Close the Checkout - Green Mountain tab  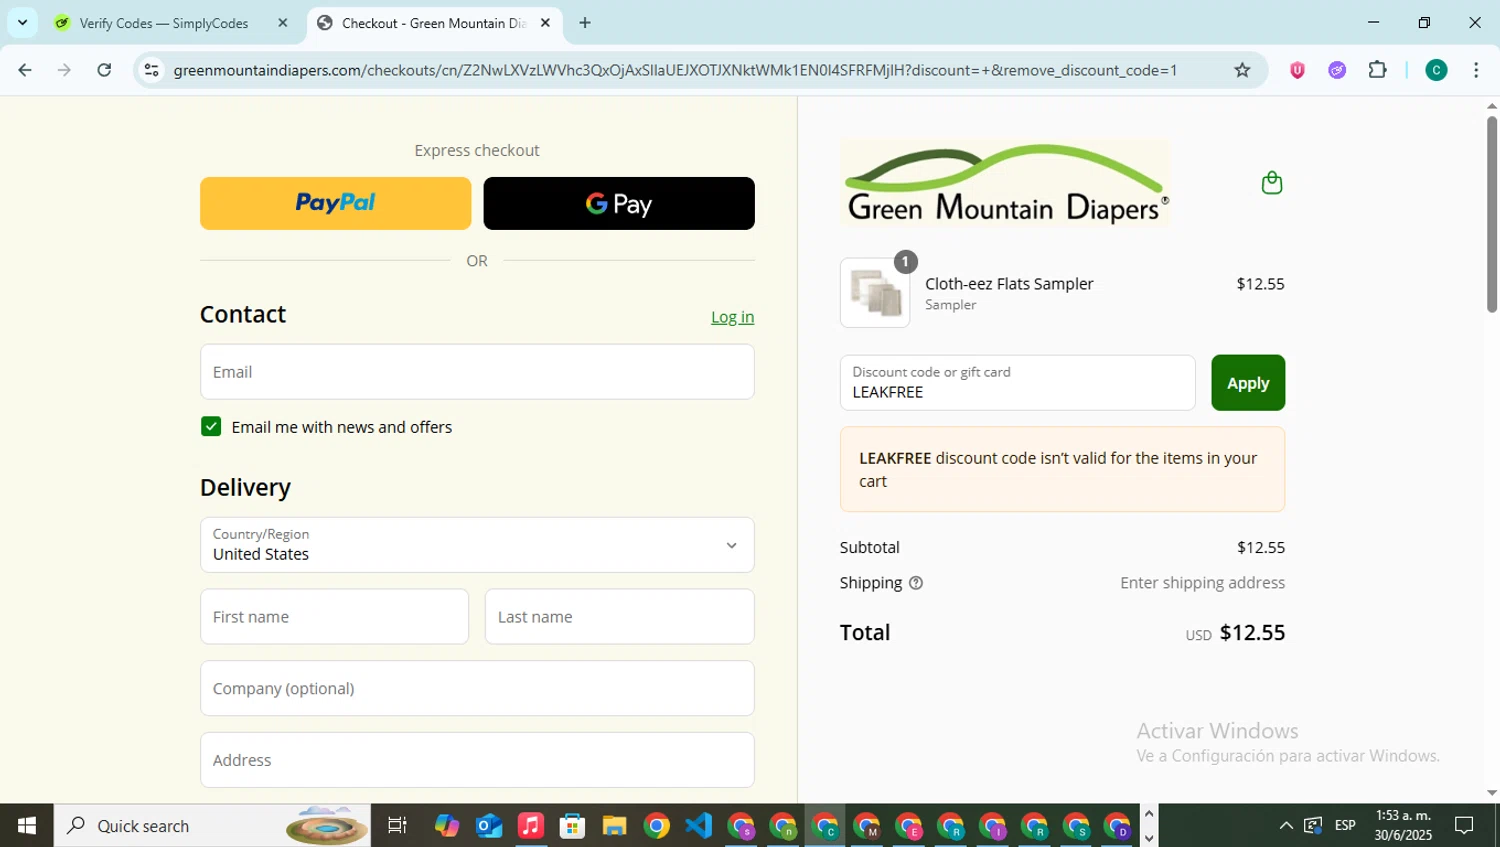(x=545, y=23)
